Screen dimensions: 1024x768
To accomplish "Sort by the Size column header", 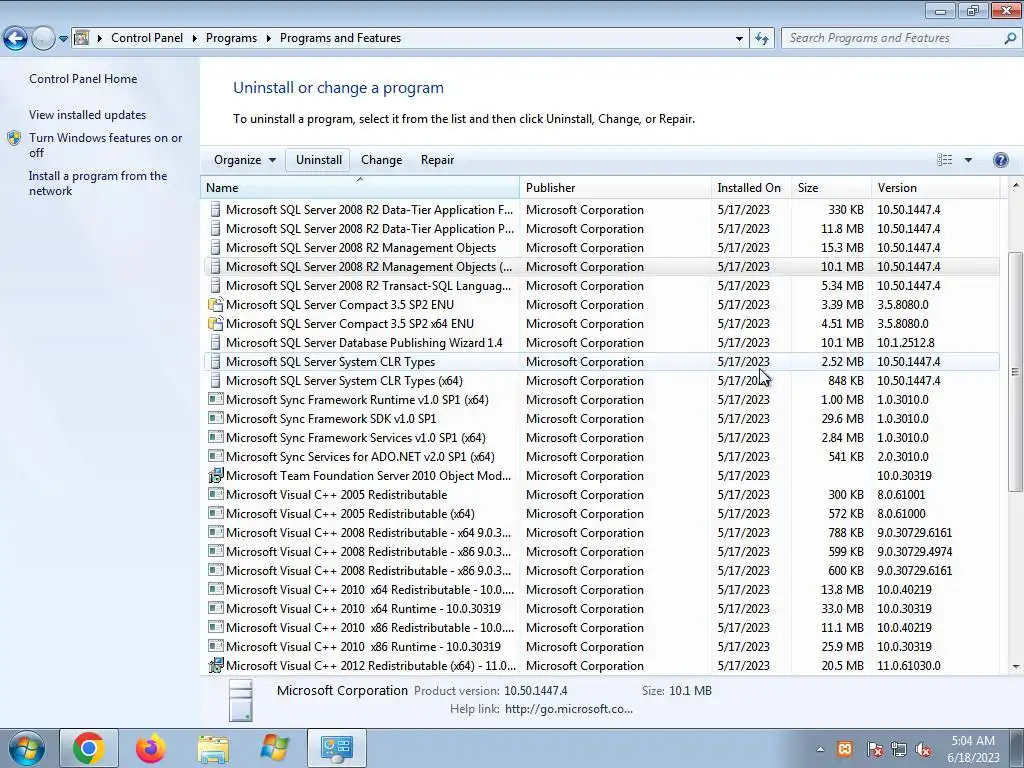I will click(x=831, y=187).
